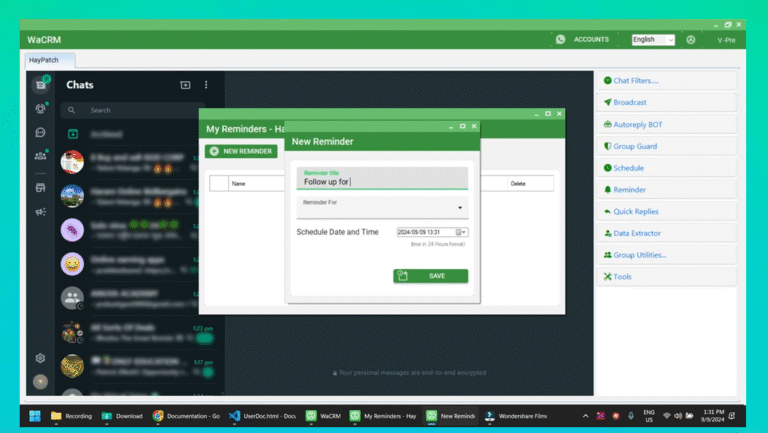This screenshot has width=768, height=433.
Task: Click the SAVE button in New Reminder
Action: [430, 276]
